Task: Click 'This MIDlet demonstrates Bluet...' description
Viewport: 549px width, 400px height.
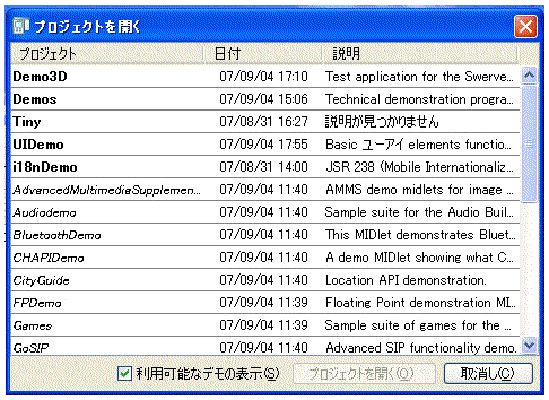Action: [420, 235]
